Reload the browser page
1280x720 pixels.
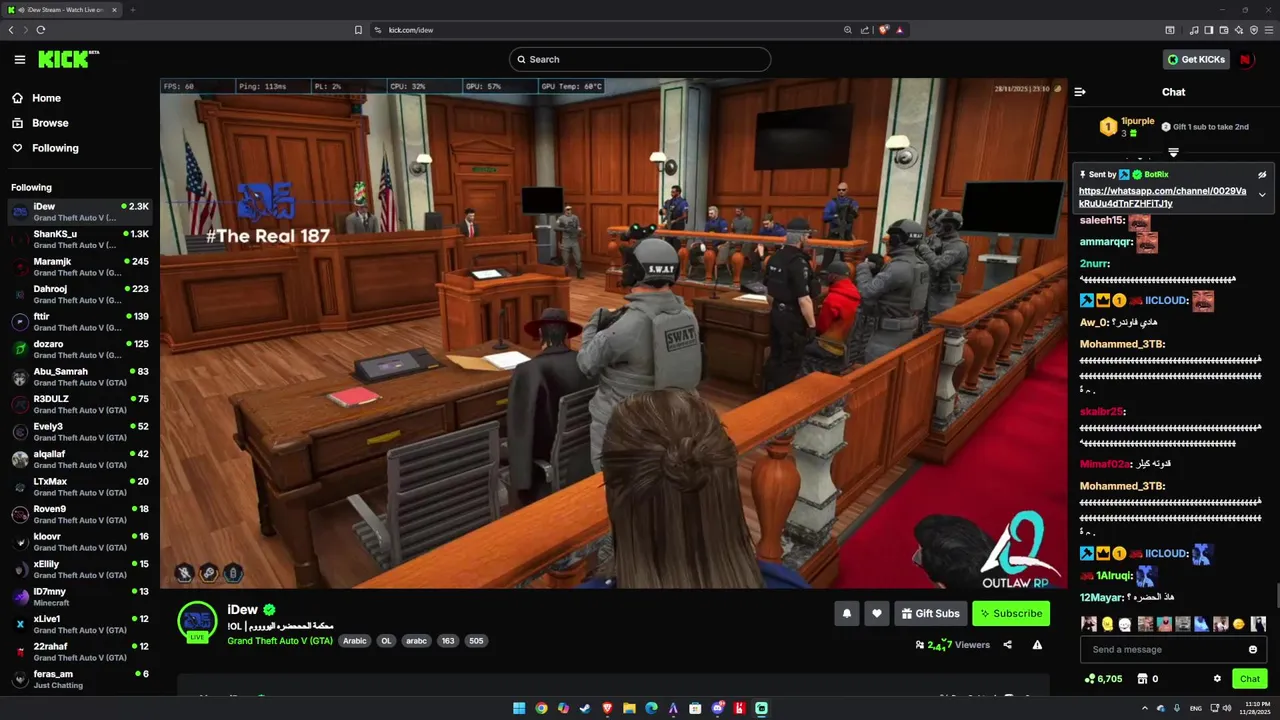(x=41, y=30)
